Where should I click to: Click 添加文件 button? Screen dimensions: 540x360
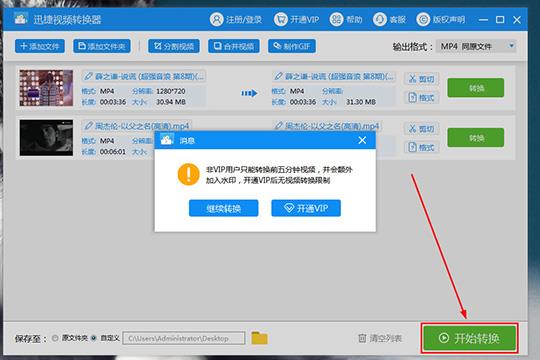tap(40, 46)
